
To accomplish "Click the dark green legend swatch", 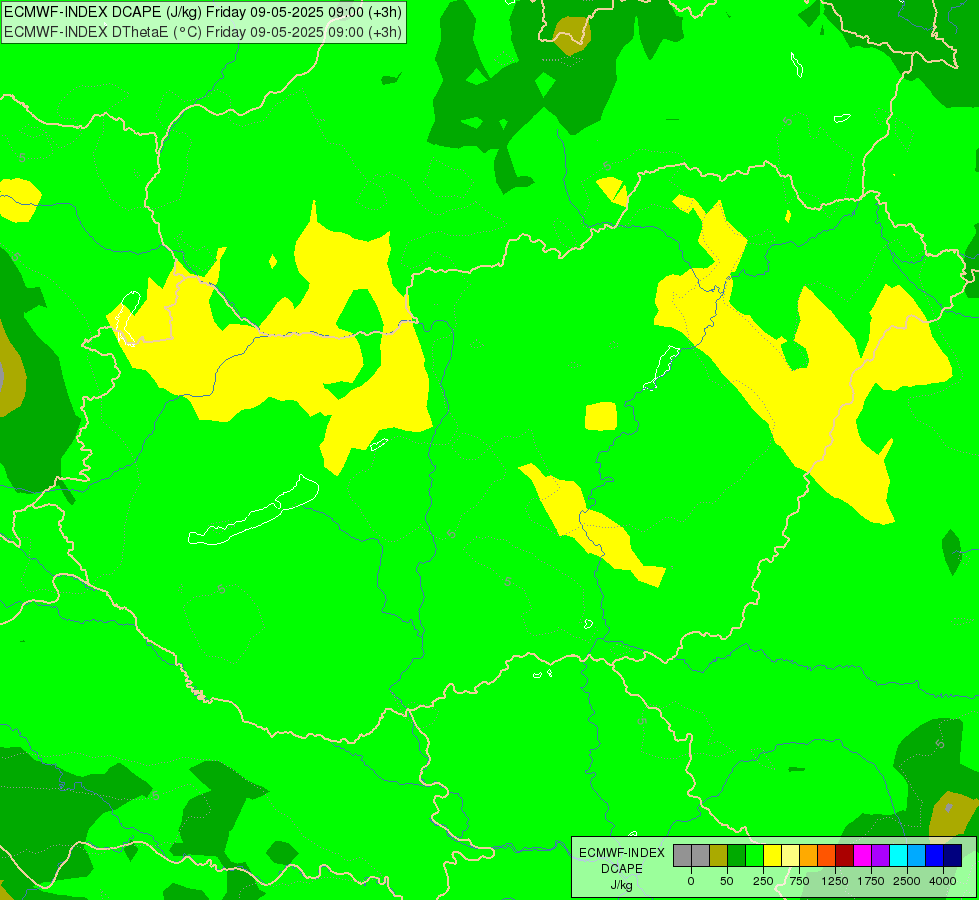I will (x=737, y=856).
